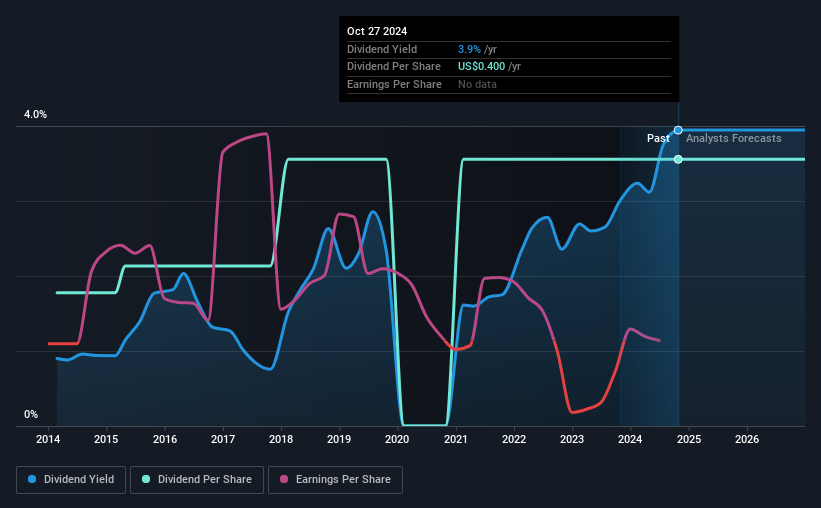Screen dimensions: 821x508
Task: Click the 3.9% dividend yield value
Action: pos(469,49)
